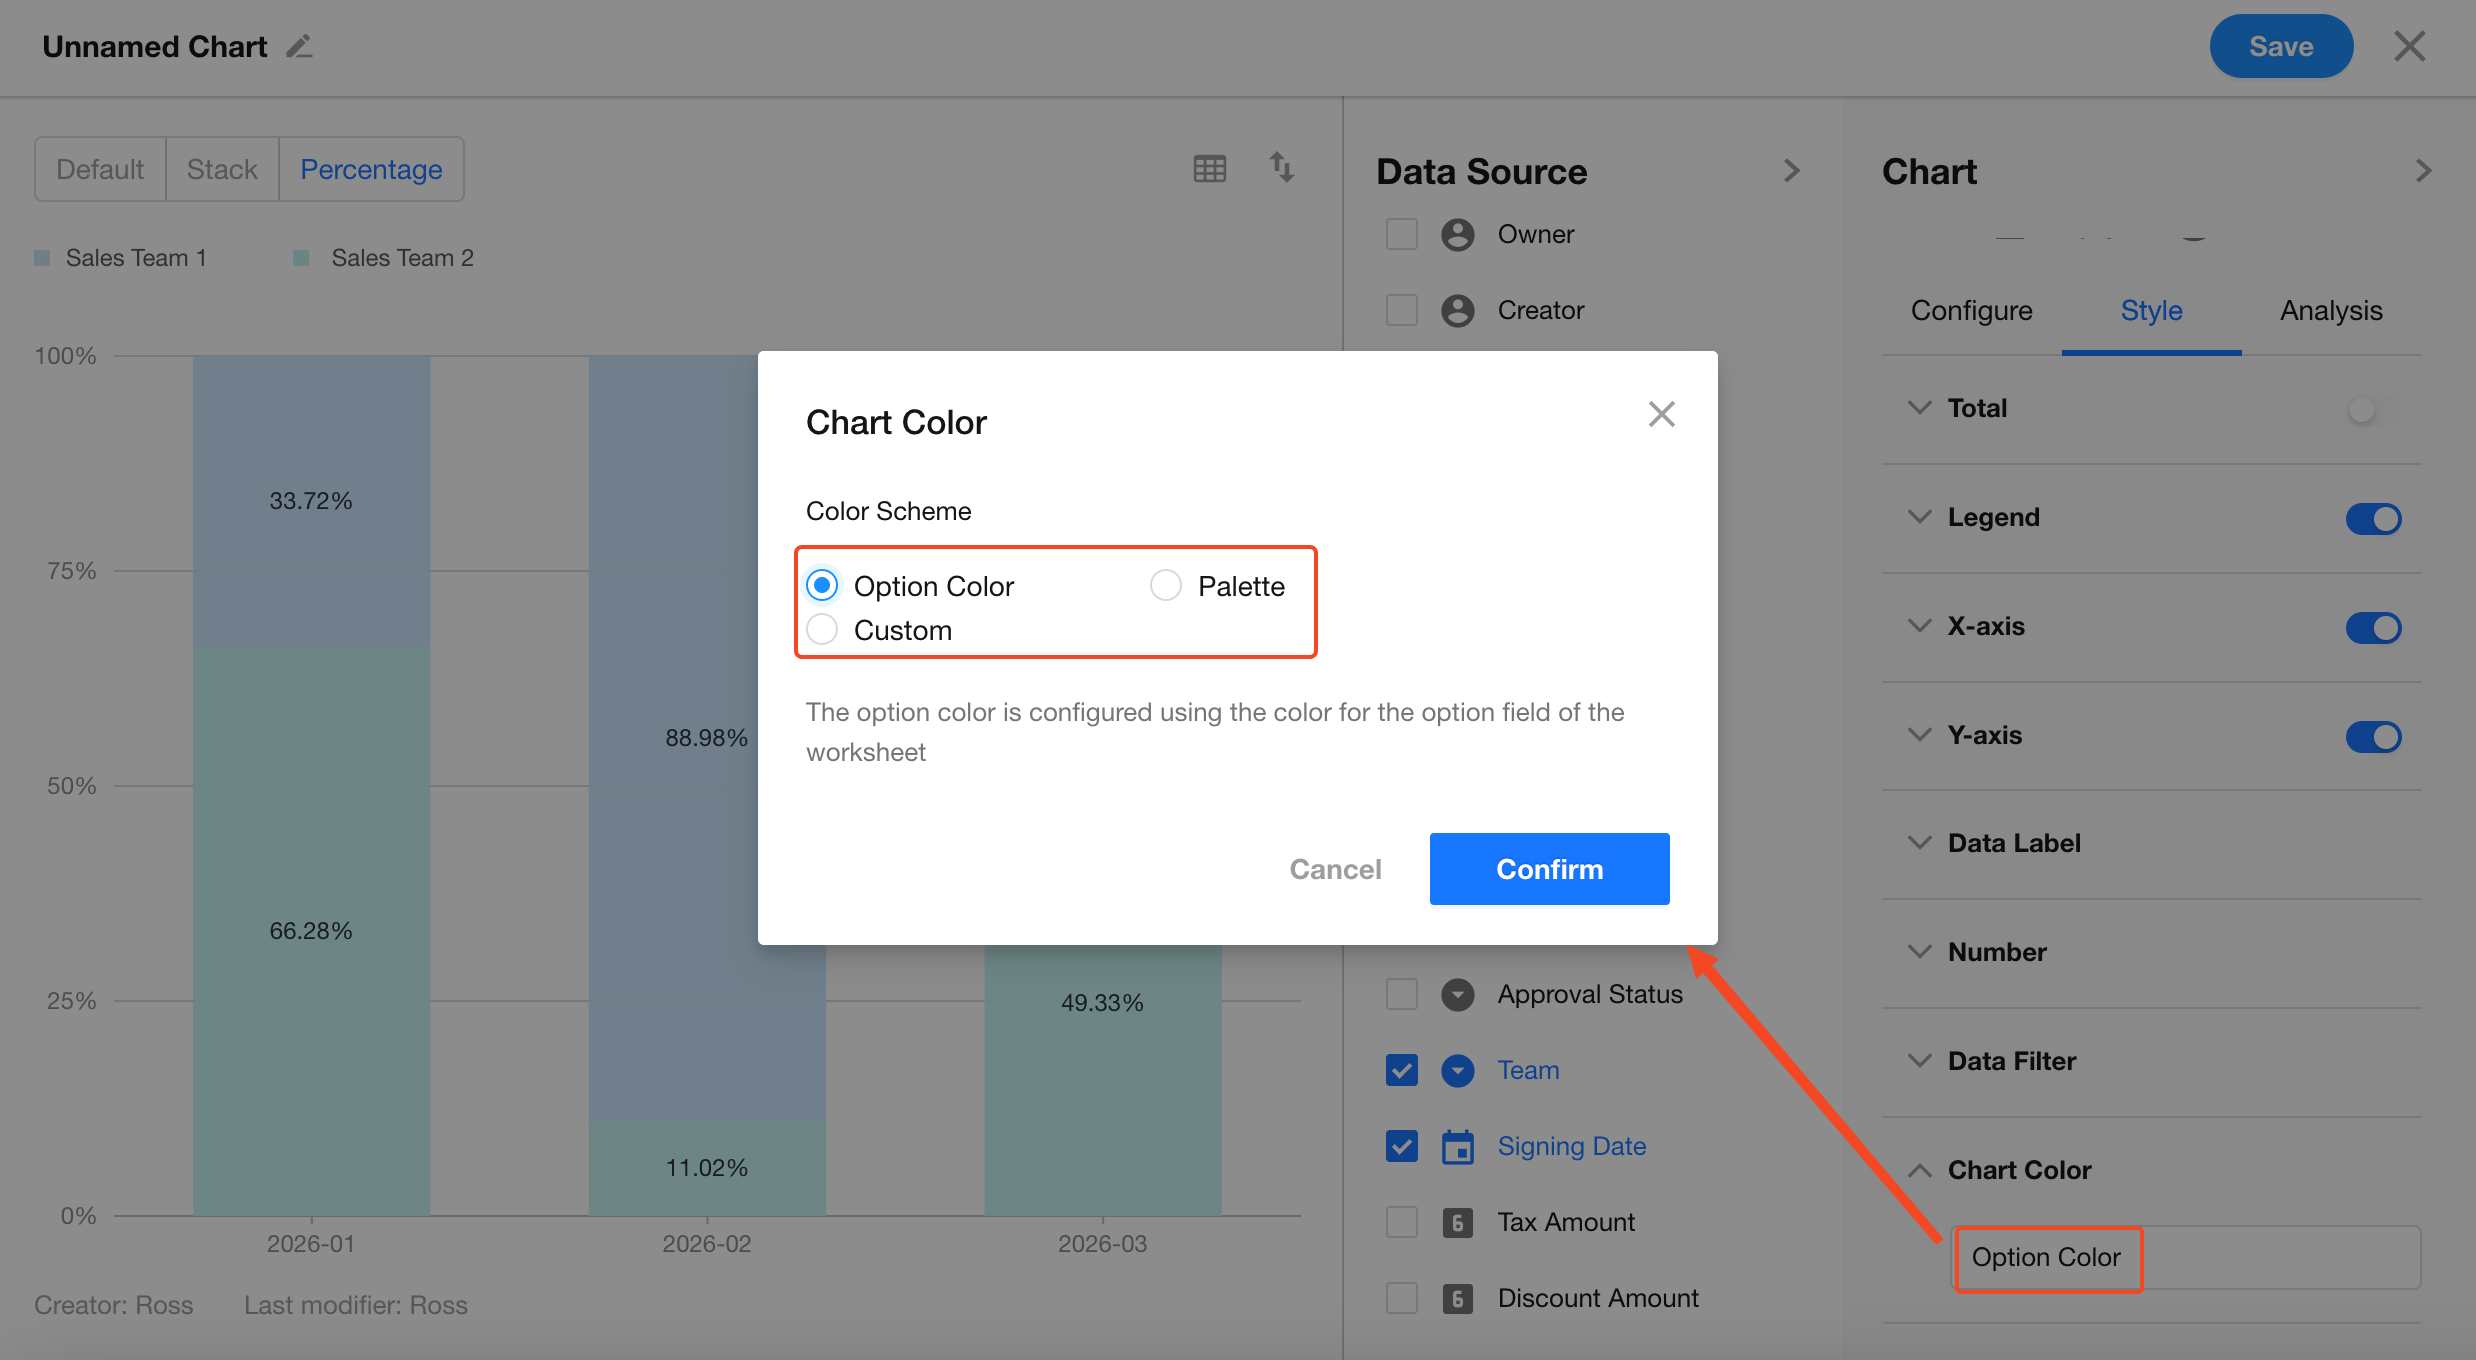
Task: Click the Owner person icon
Action: 1457,234
